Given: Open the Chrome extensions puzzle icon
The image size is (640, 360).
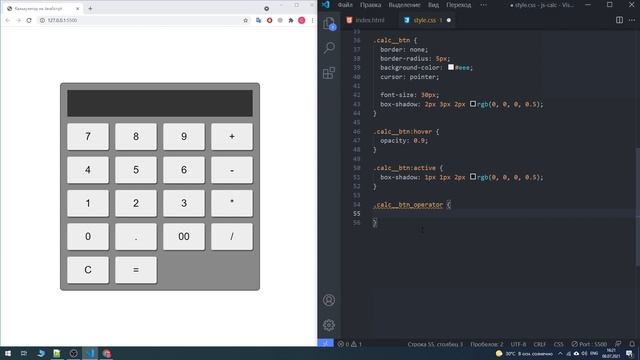Looking at the screenshot, I should [291, 20].
